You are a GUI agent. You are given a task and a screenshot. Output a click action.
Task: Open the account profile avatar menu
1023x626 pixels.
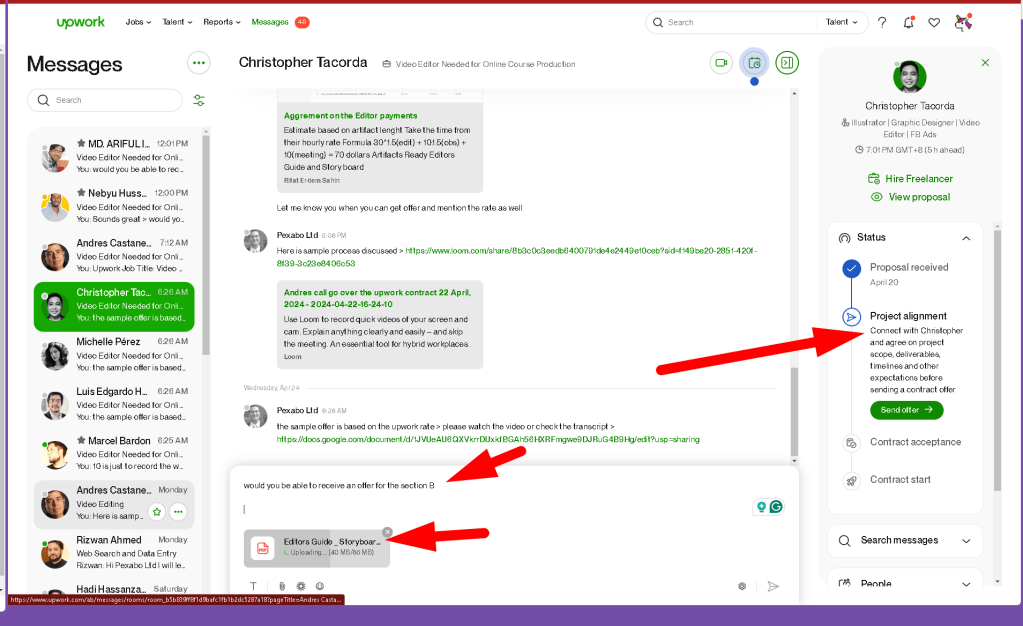click(963, 22)
